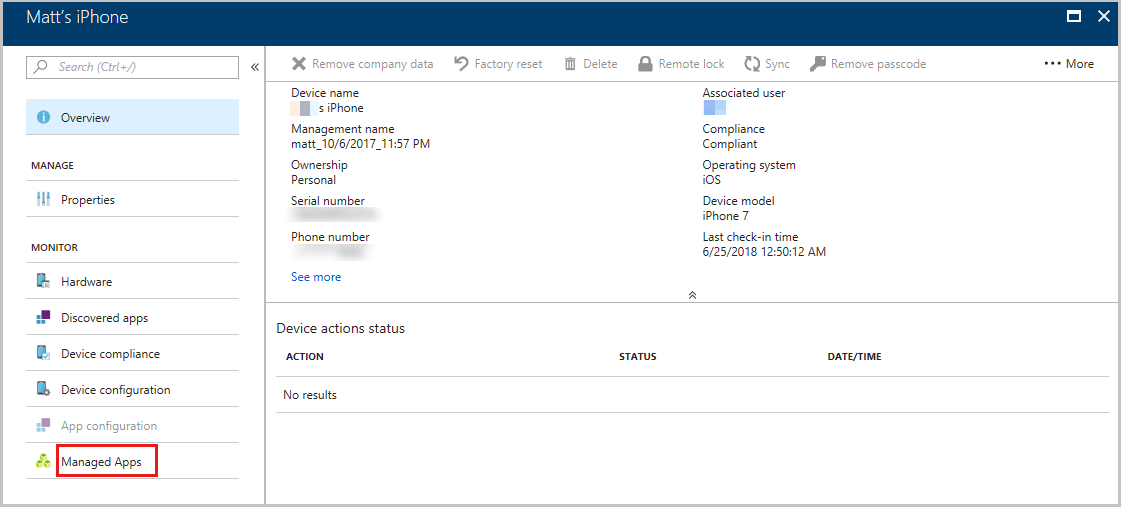Screen dimensions: 1121x507
Task: Click the Remove company data X icon
Action: 299,64
